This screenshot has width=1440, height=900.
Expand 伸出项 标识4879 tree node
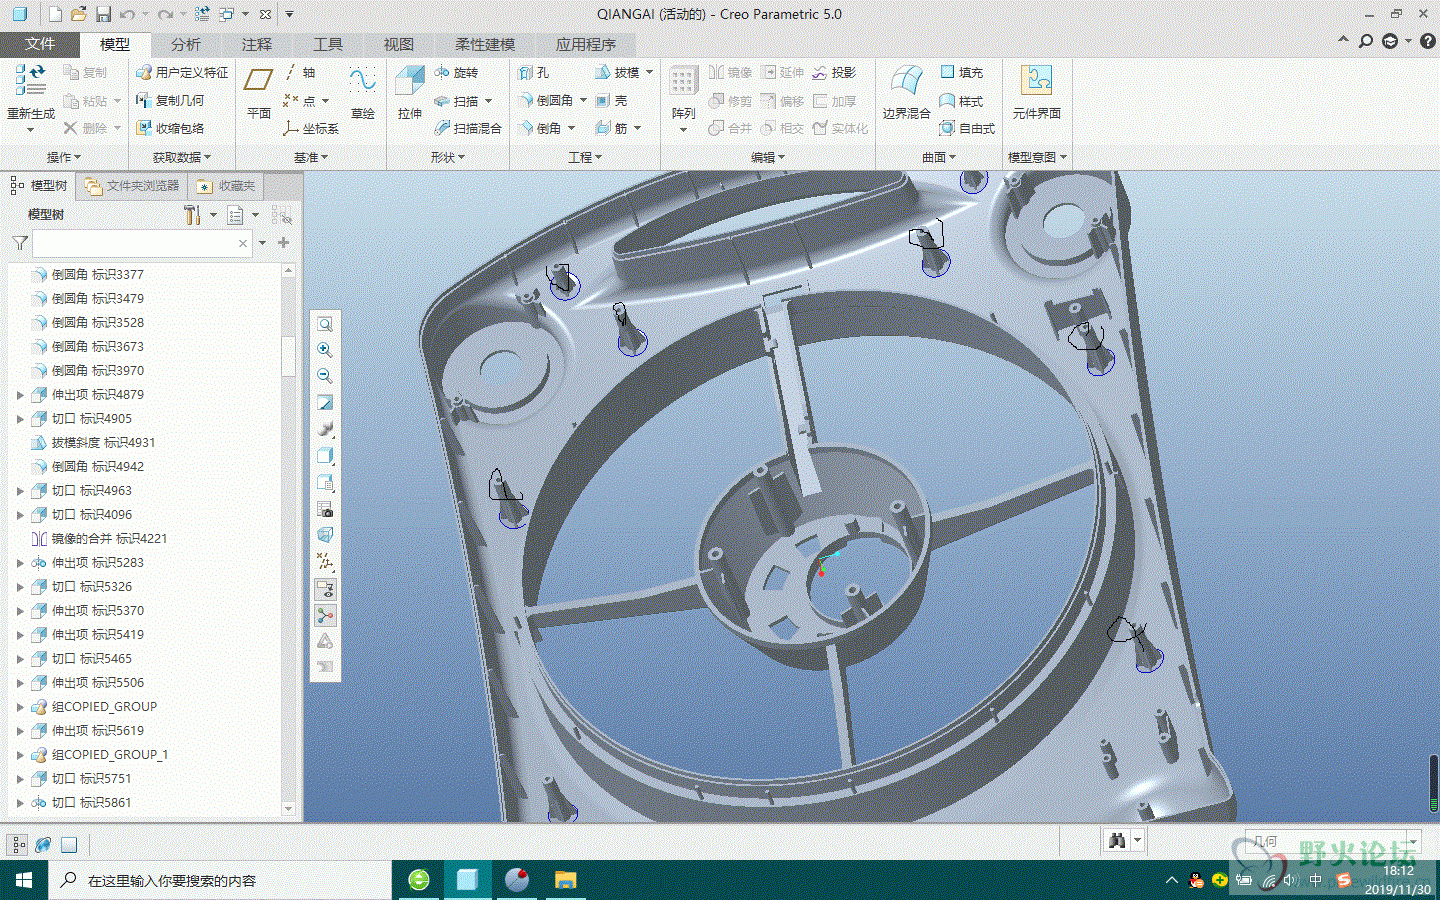20,395
